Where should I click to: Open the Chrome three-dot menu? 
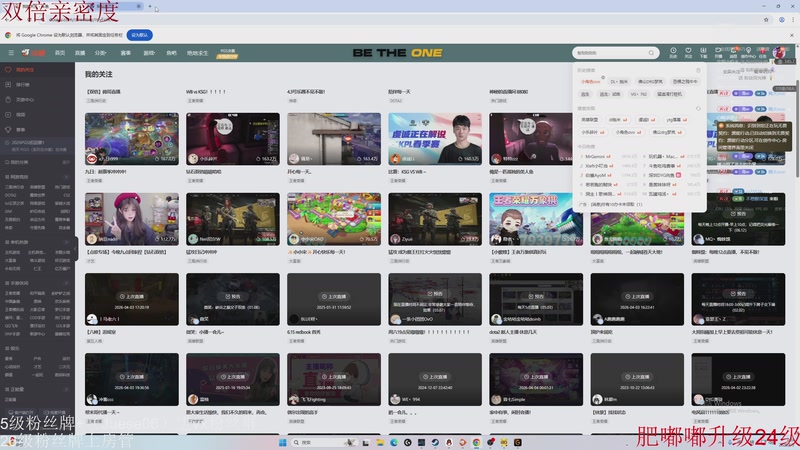point(793,19)
